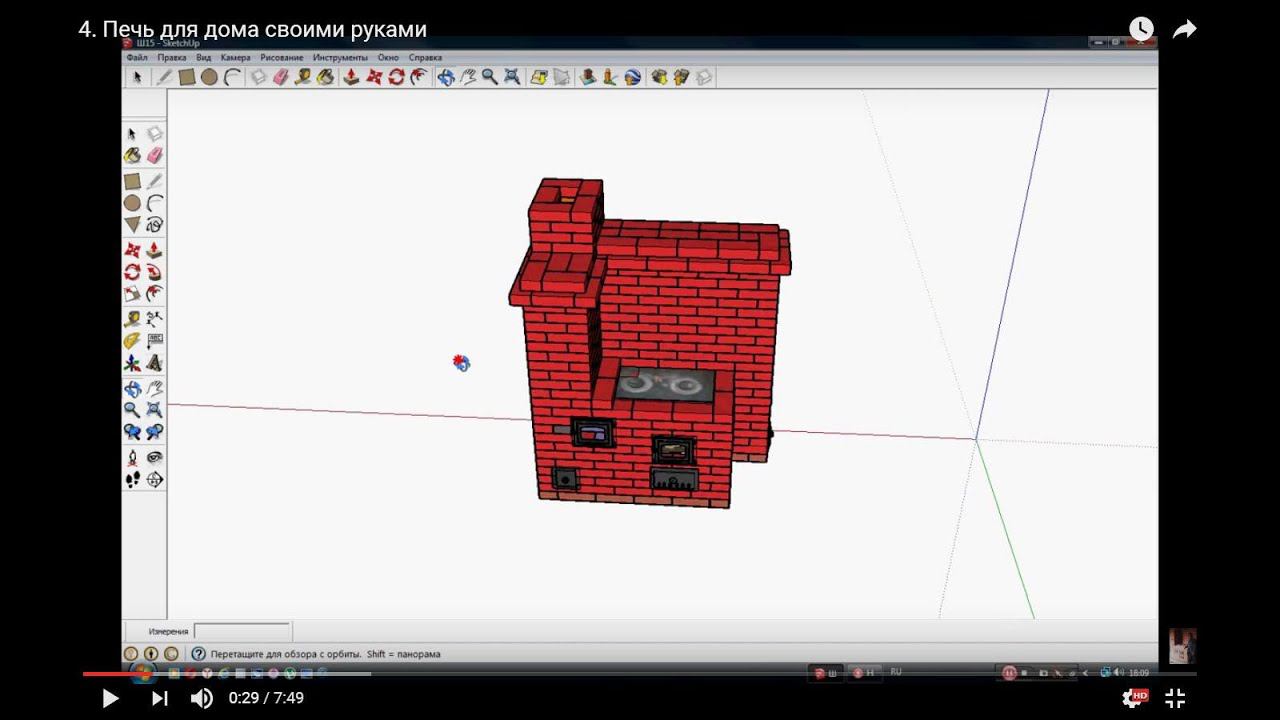Screen dimensions: 1280x720
Task: Click Zoom Extents icon in top toolbar
Action: [512, 77]
